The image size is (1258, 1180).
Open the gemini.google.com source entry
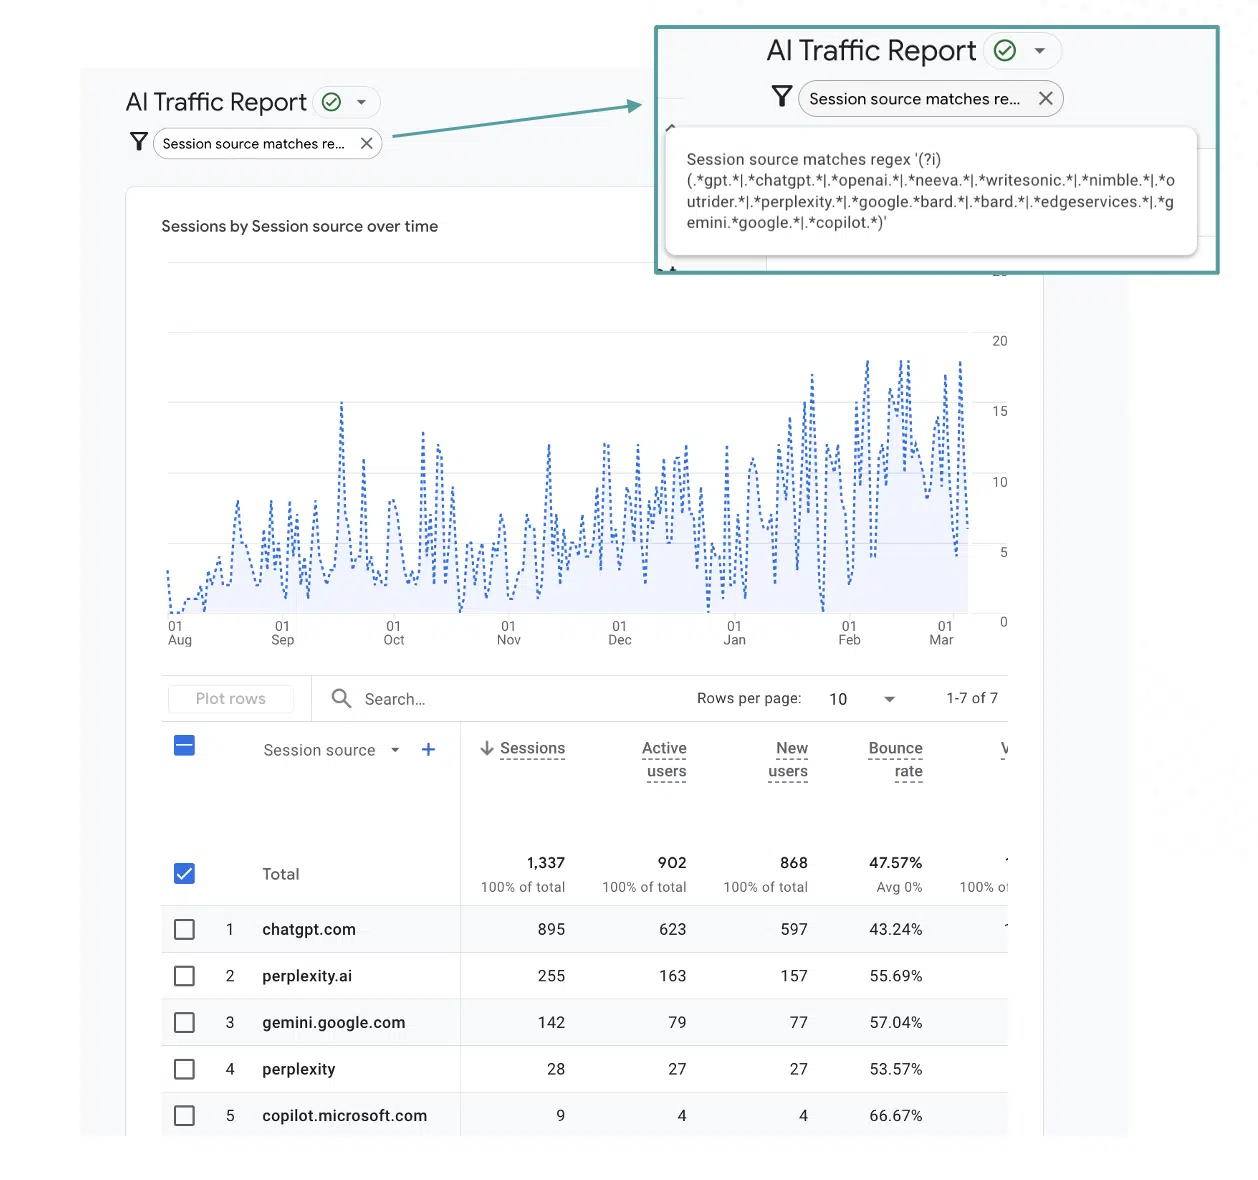(333, 1022)
